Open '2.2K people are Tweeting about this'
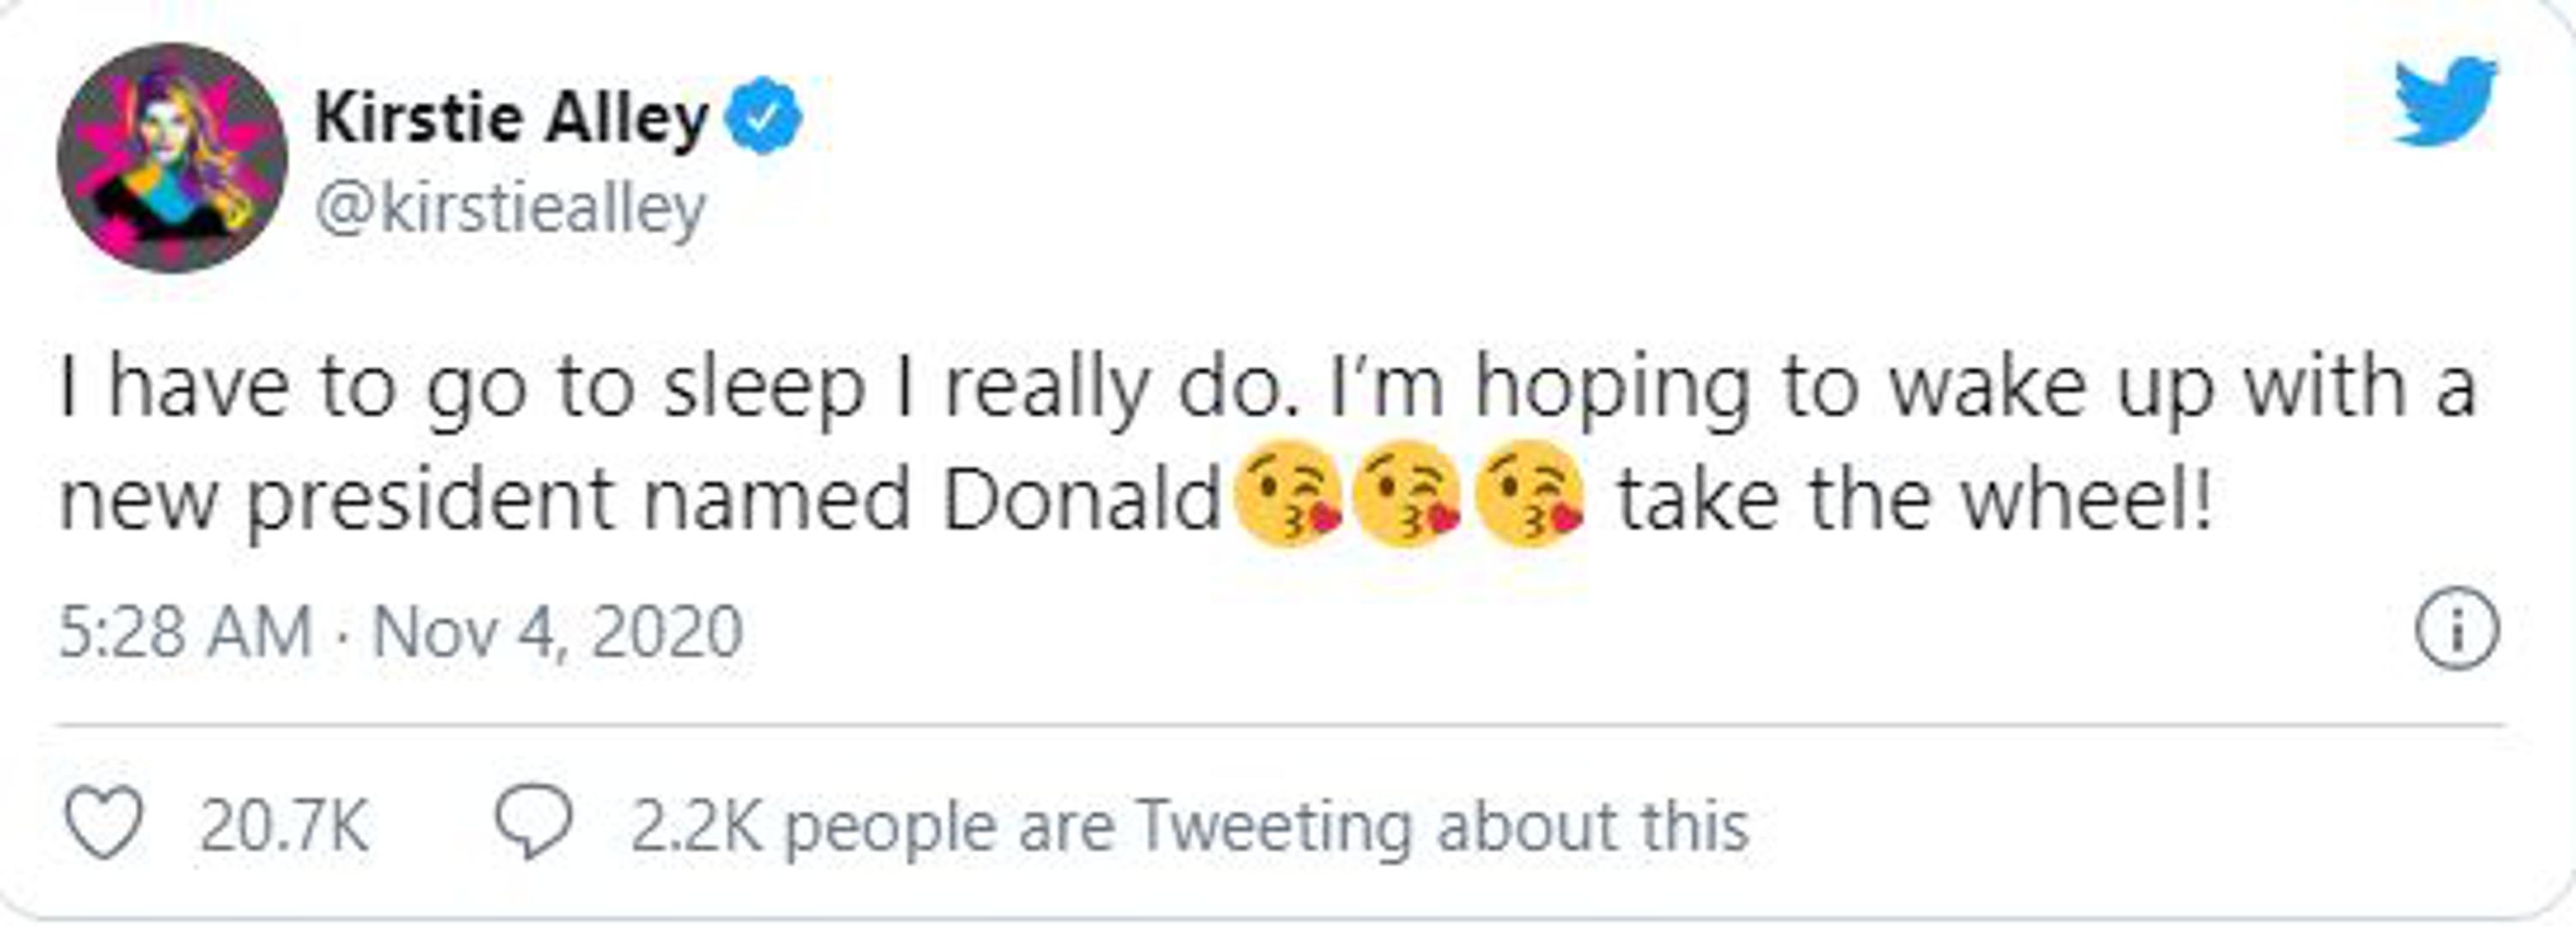Viewport: 2576px width, 926px height. (x=1189, y=826)
